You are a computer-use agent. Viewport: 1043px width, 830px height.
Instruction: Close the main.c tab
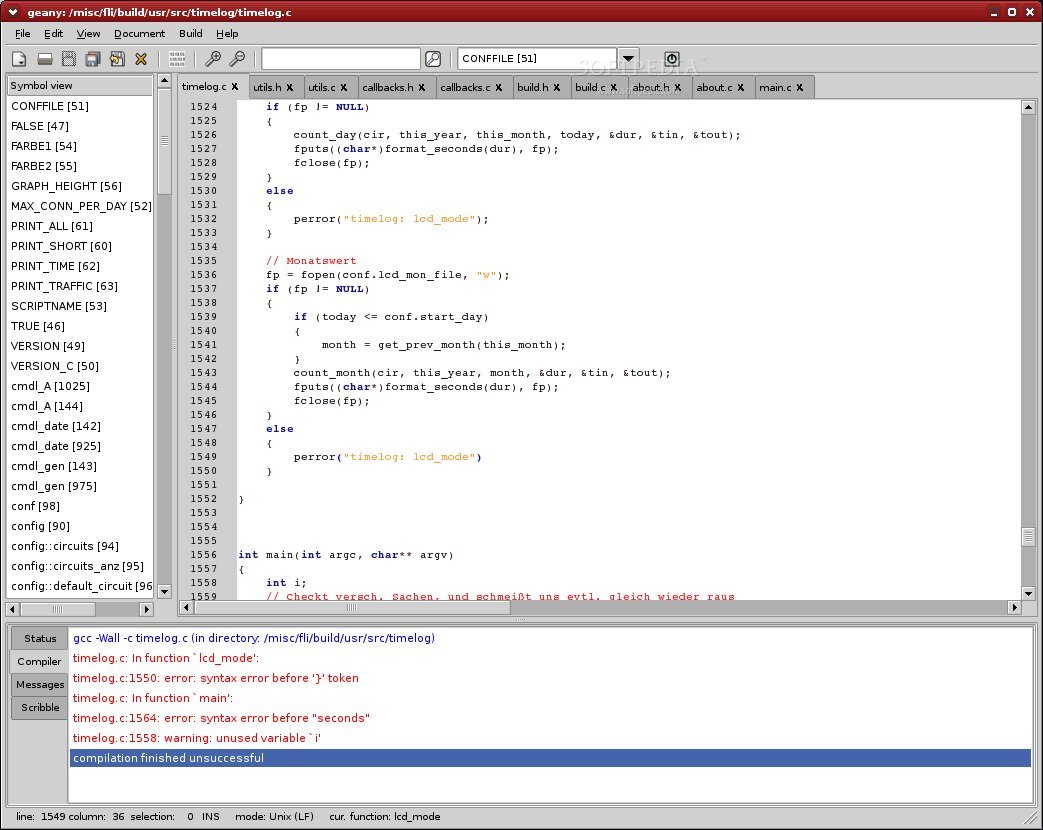(800, 87)
